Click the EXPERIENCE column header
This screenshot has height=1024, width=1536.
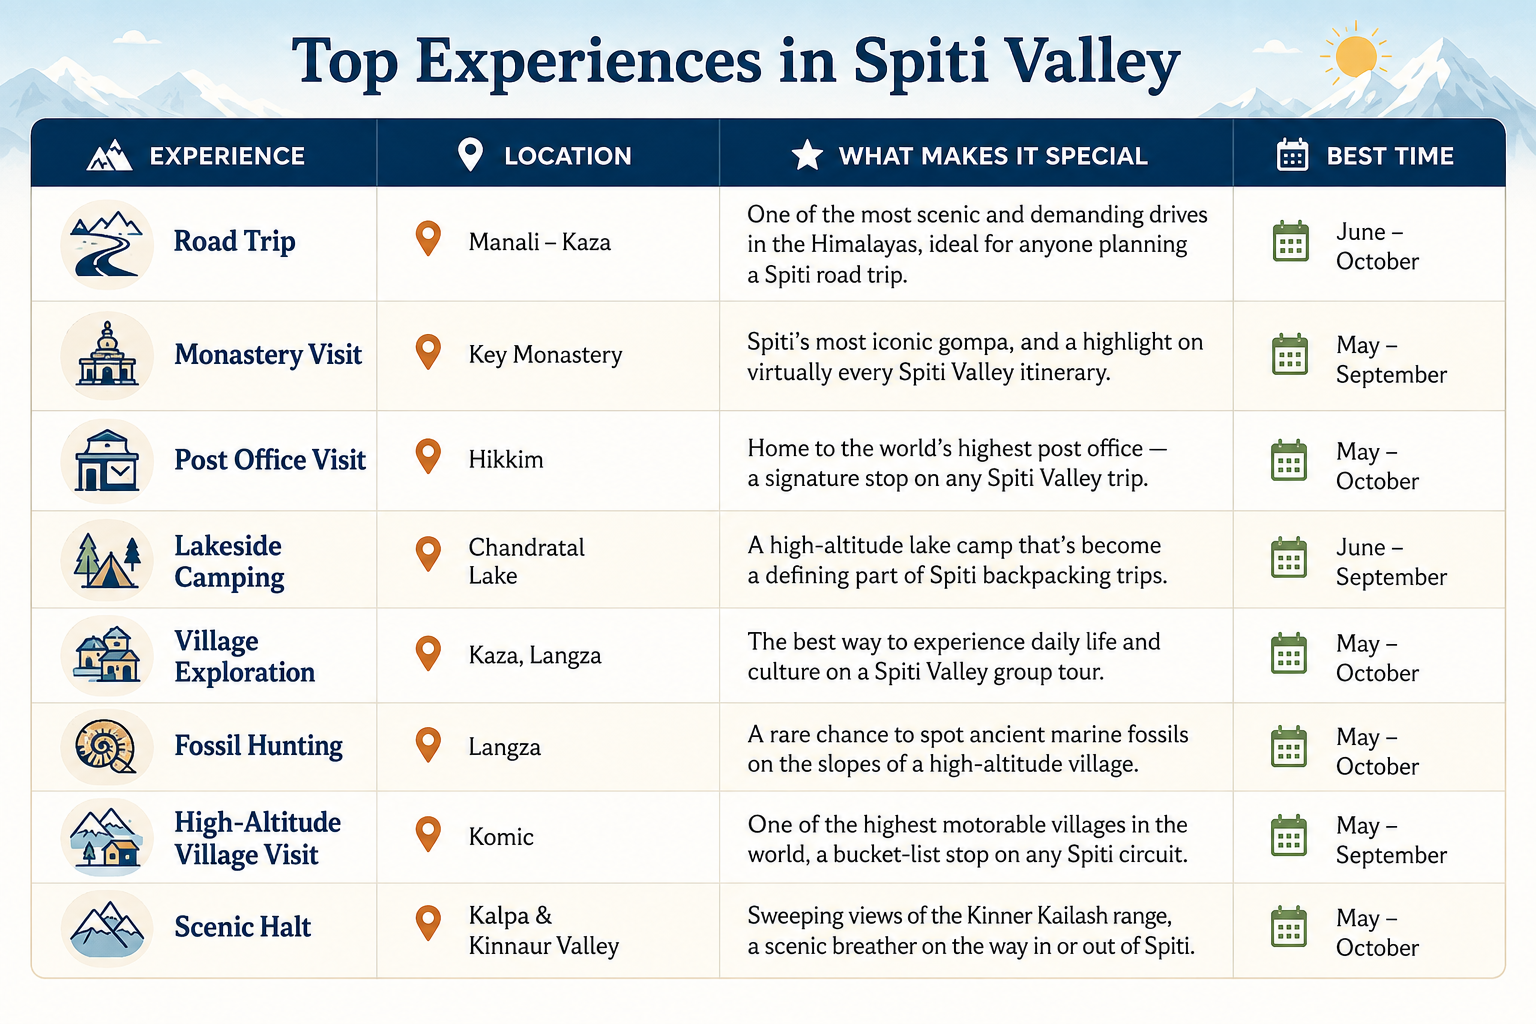click(x=196, y=155)
